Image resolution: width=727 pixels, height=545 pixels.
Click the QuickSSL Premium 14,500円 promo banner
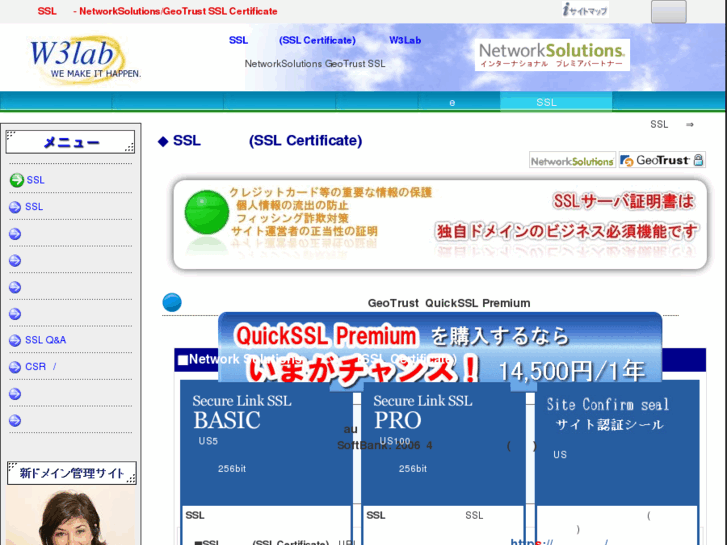click(440, 348)
